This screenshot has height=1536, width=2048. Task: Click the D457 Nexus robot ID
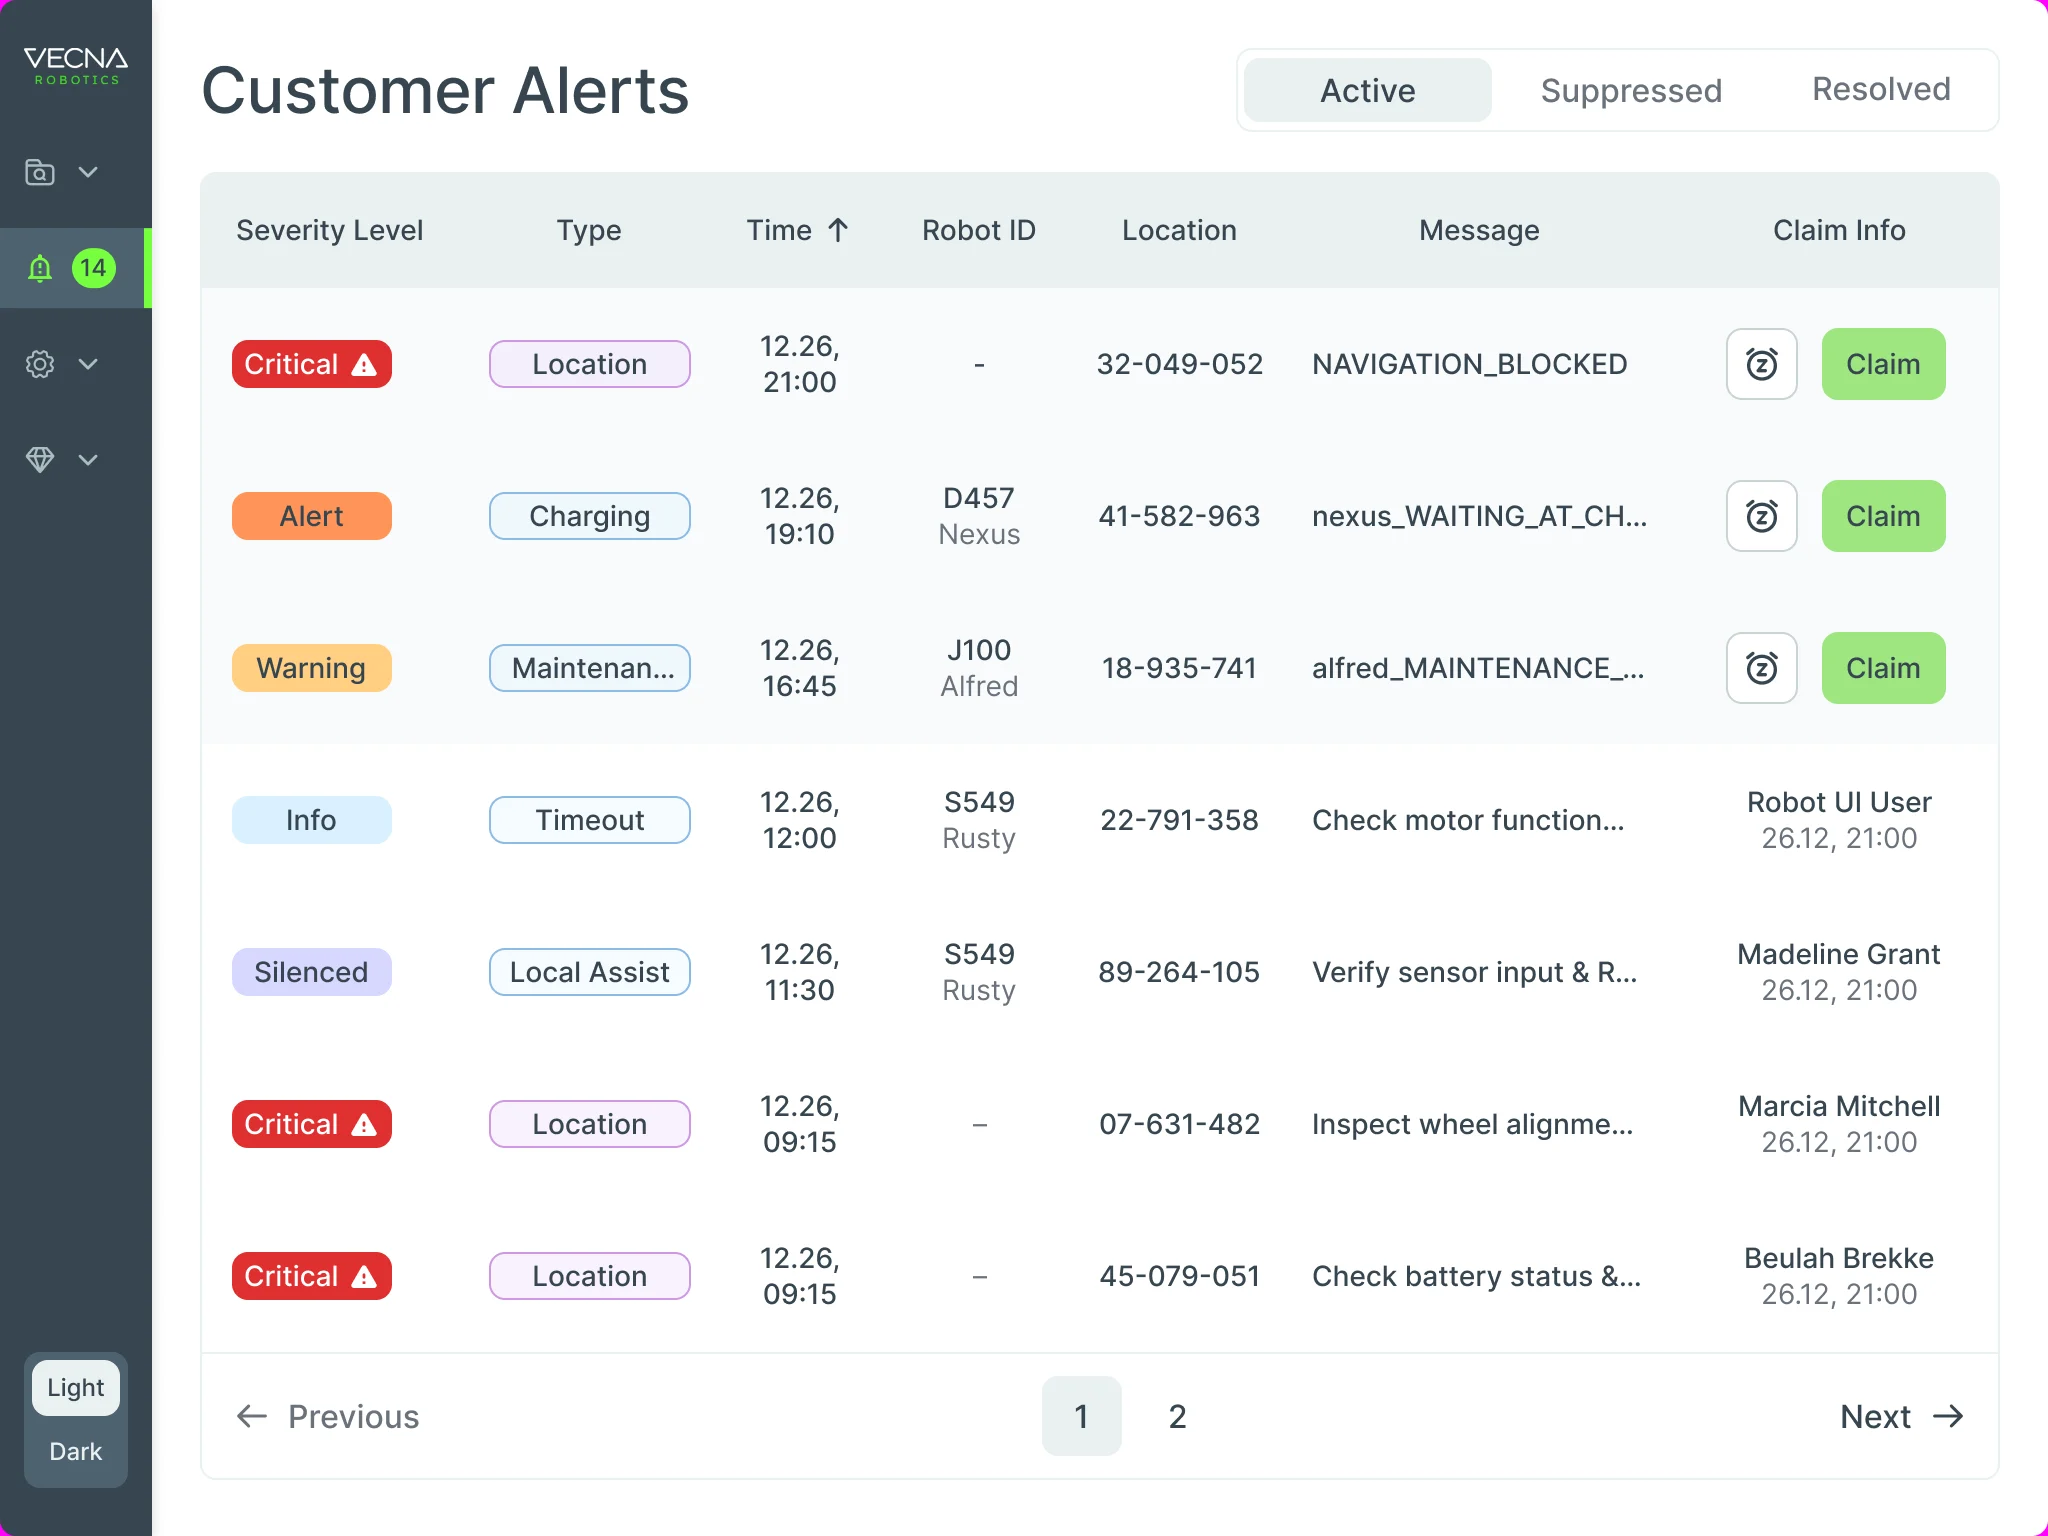pos(979,516)
